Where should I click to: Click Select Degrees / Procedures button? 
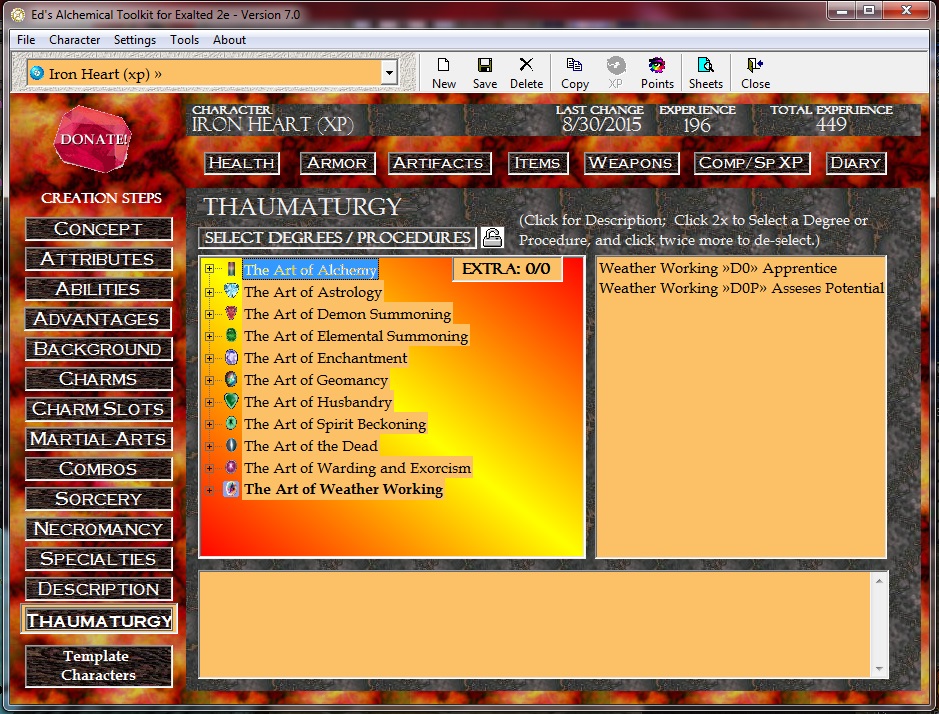(x=337, y=238)
